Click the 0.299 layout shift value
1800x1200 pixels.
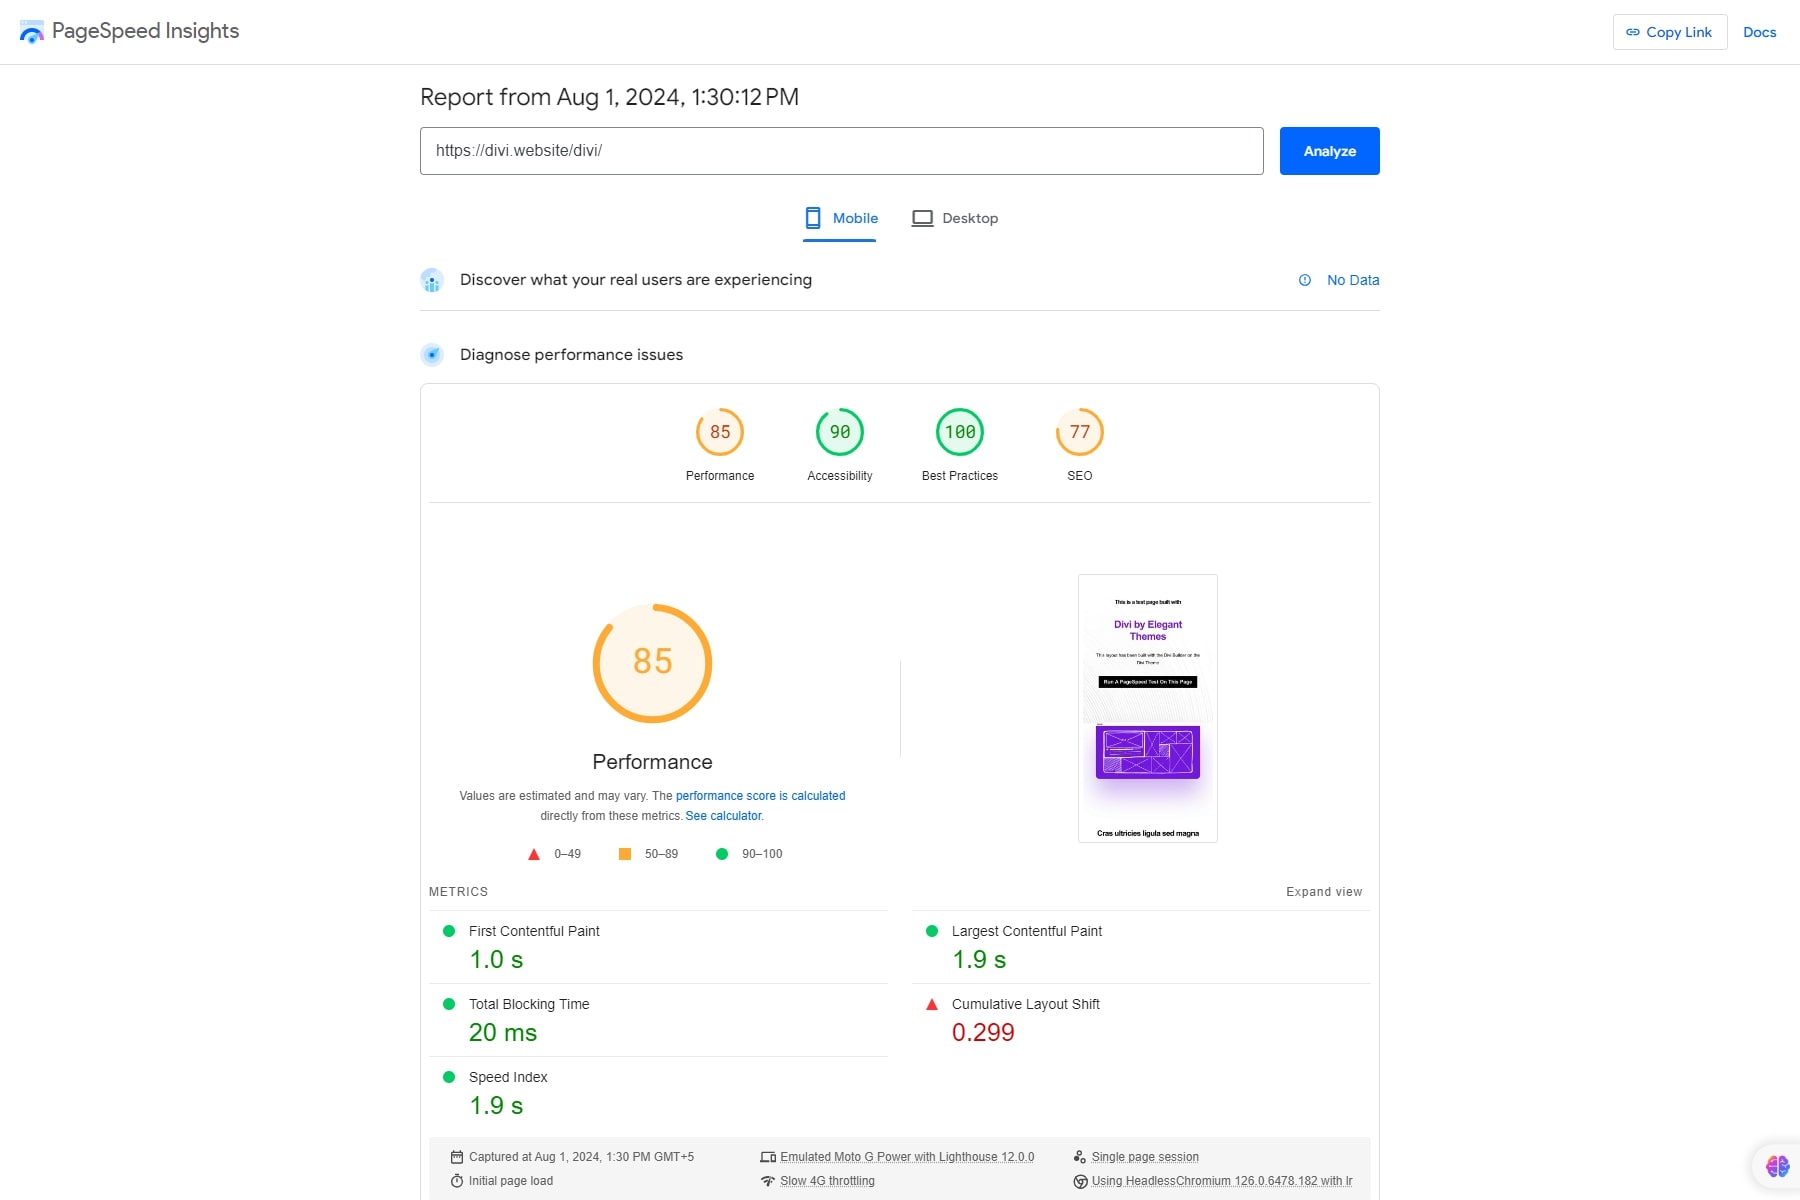pos(983,1033)
